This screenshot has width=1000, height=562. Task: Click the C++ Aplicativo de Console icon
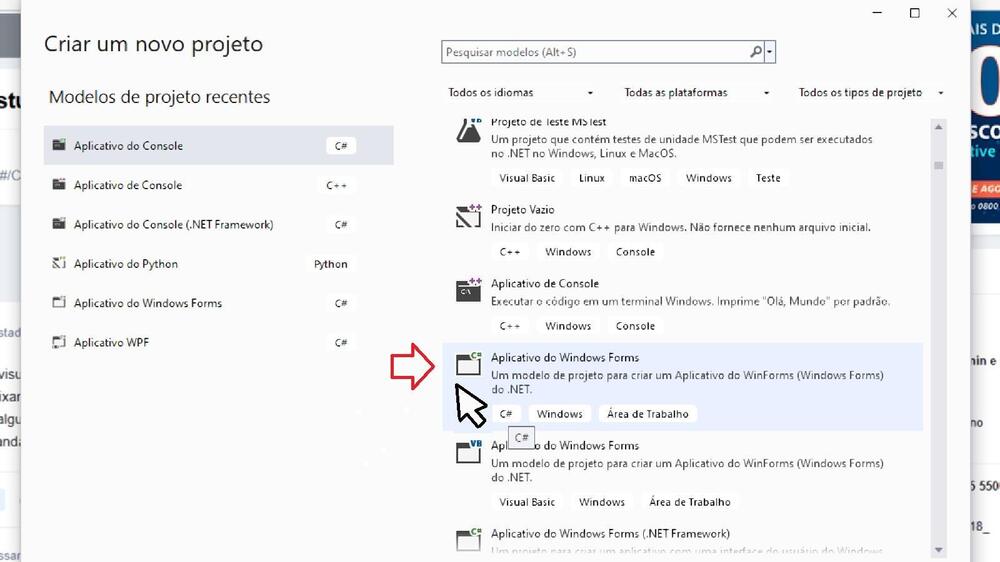coord(469,290)
